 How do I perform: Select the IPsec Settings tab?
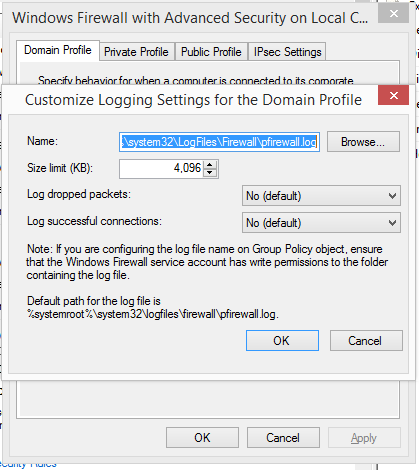(287, 52)
